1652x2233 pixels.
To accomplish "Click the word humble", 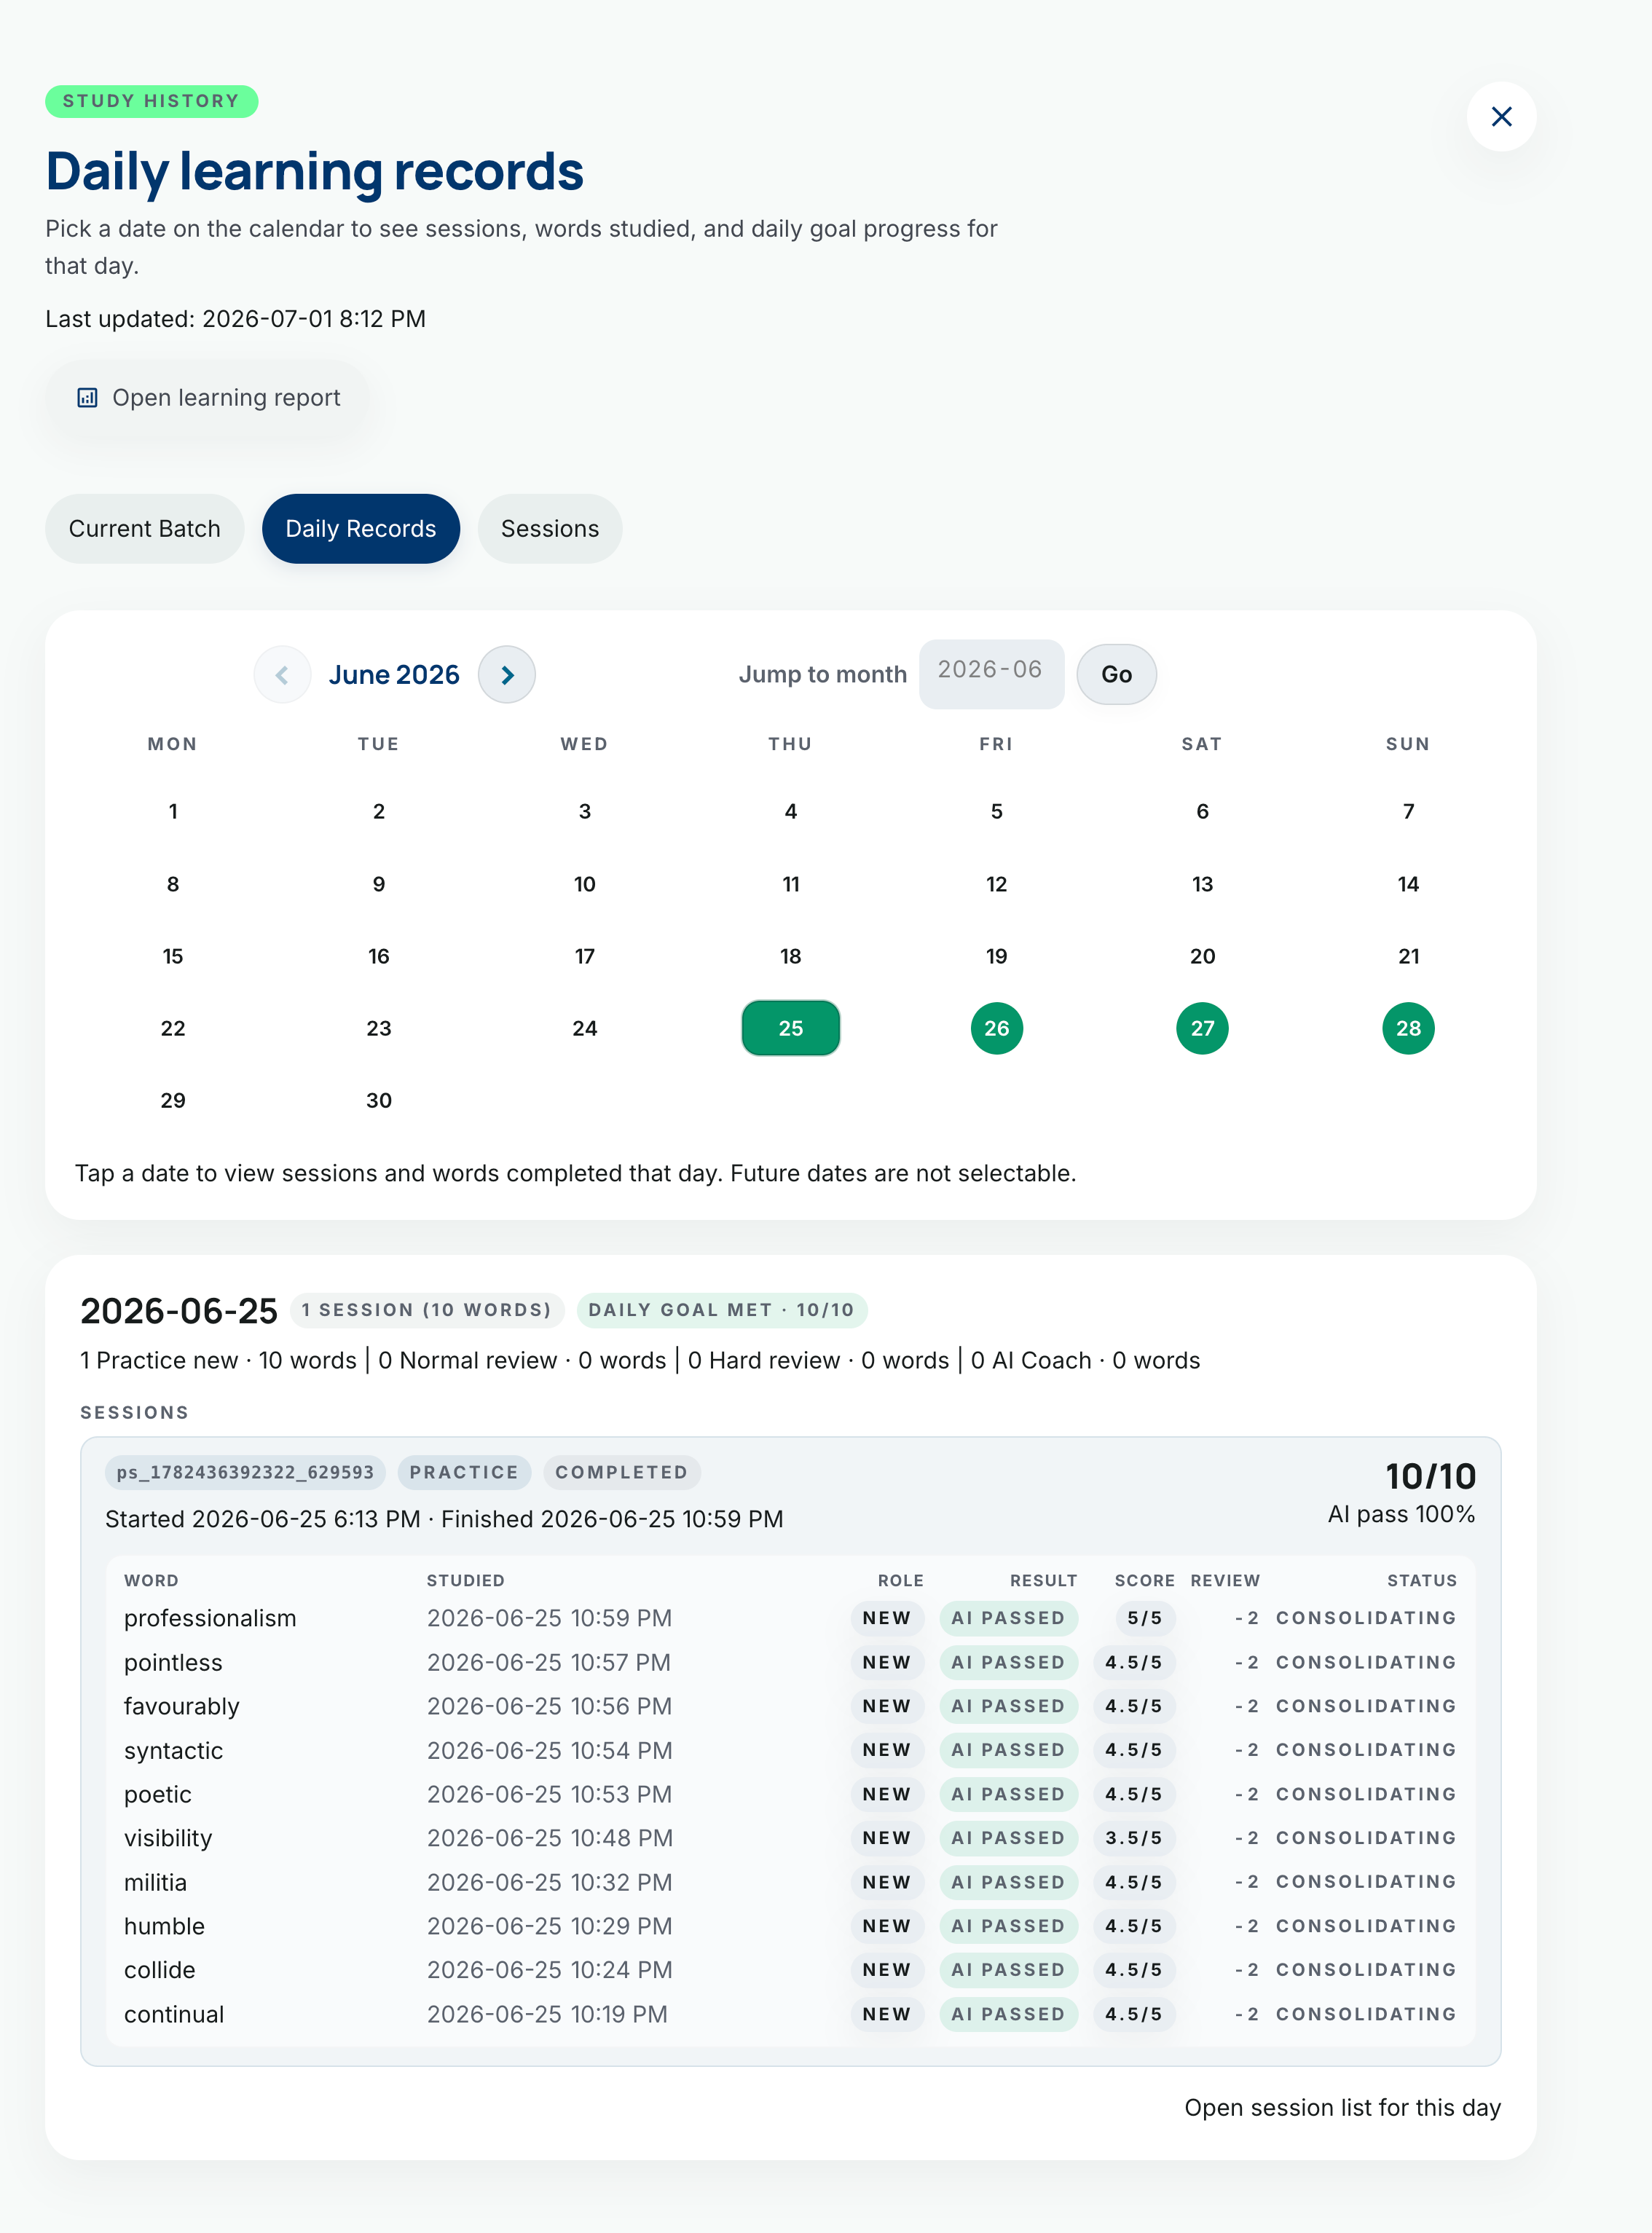I will (x=164, y=1926).
